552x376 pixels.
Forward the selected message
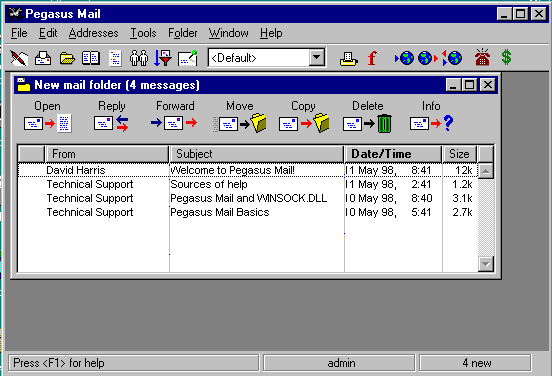click(175, 116)
